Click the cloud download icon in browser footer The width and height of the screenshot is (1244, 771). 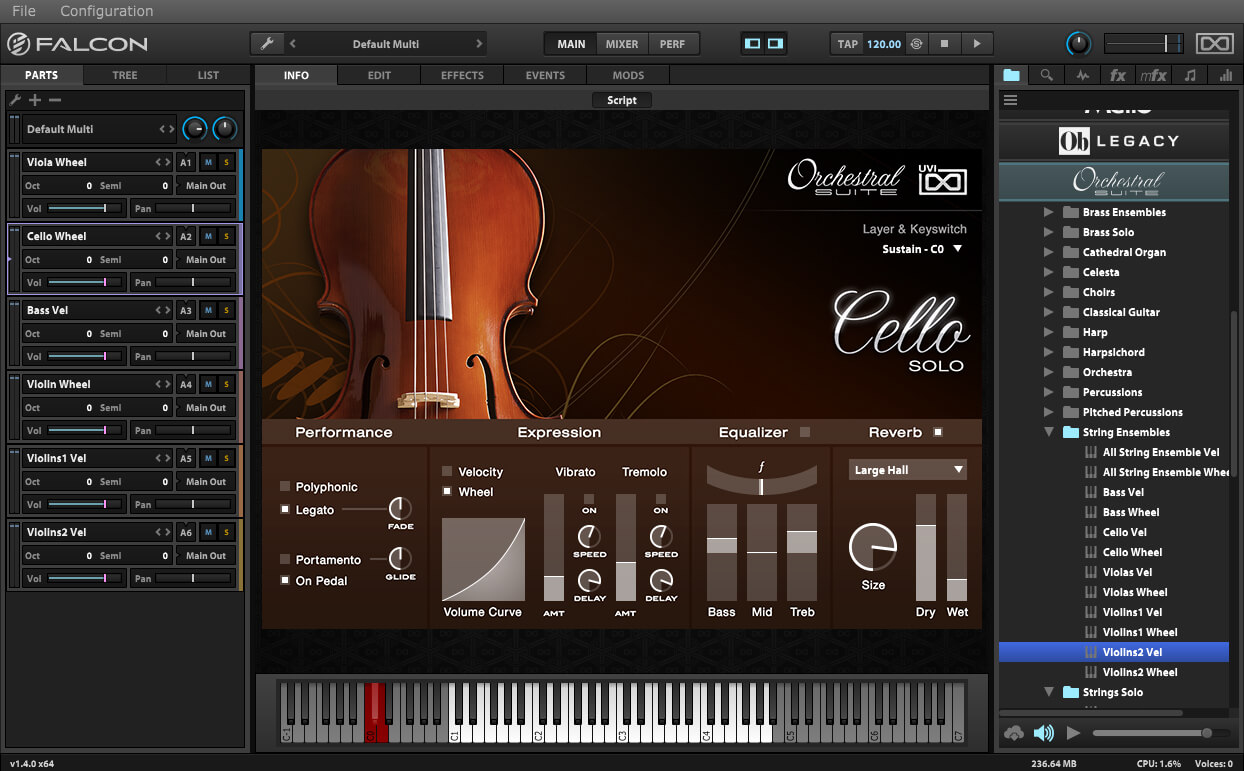pos(1014,733)
